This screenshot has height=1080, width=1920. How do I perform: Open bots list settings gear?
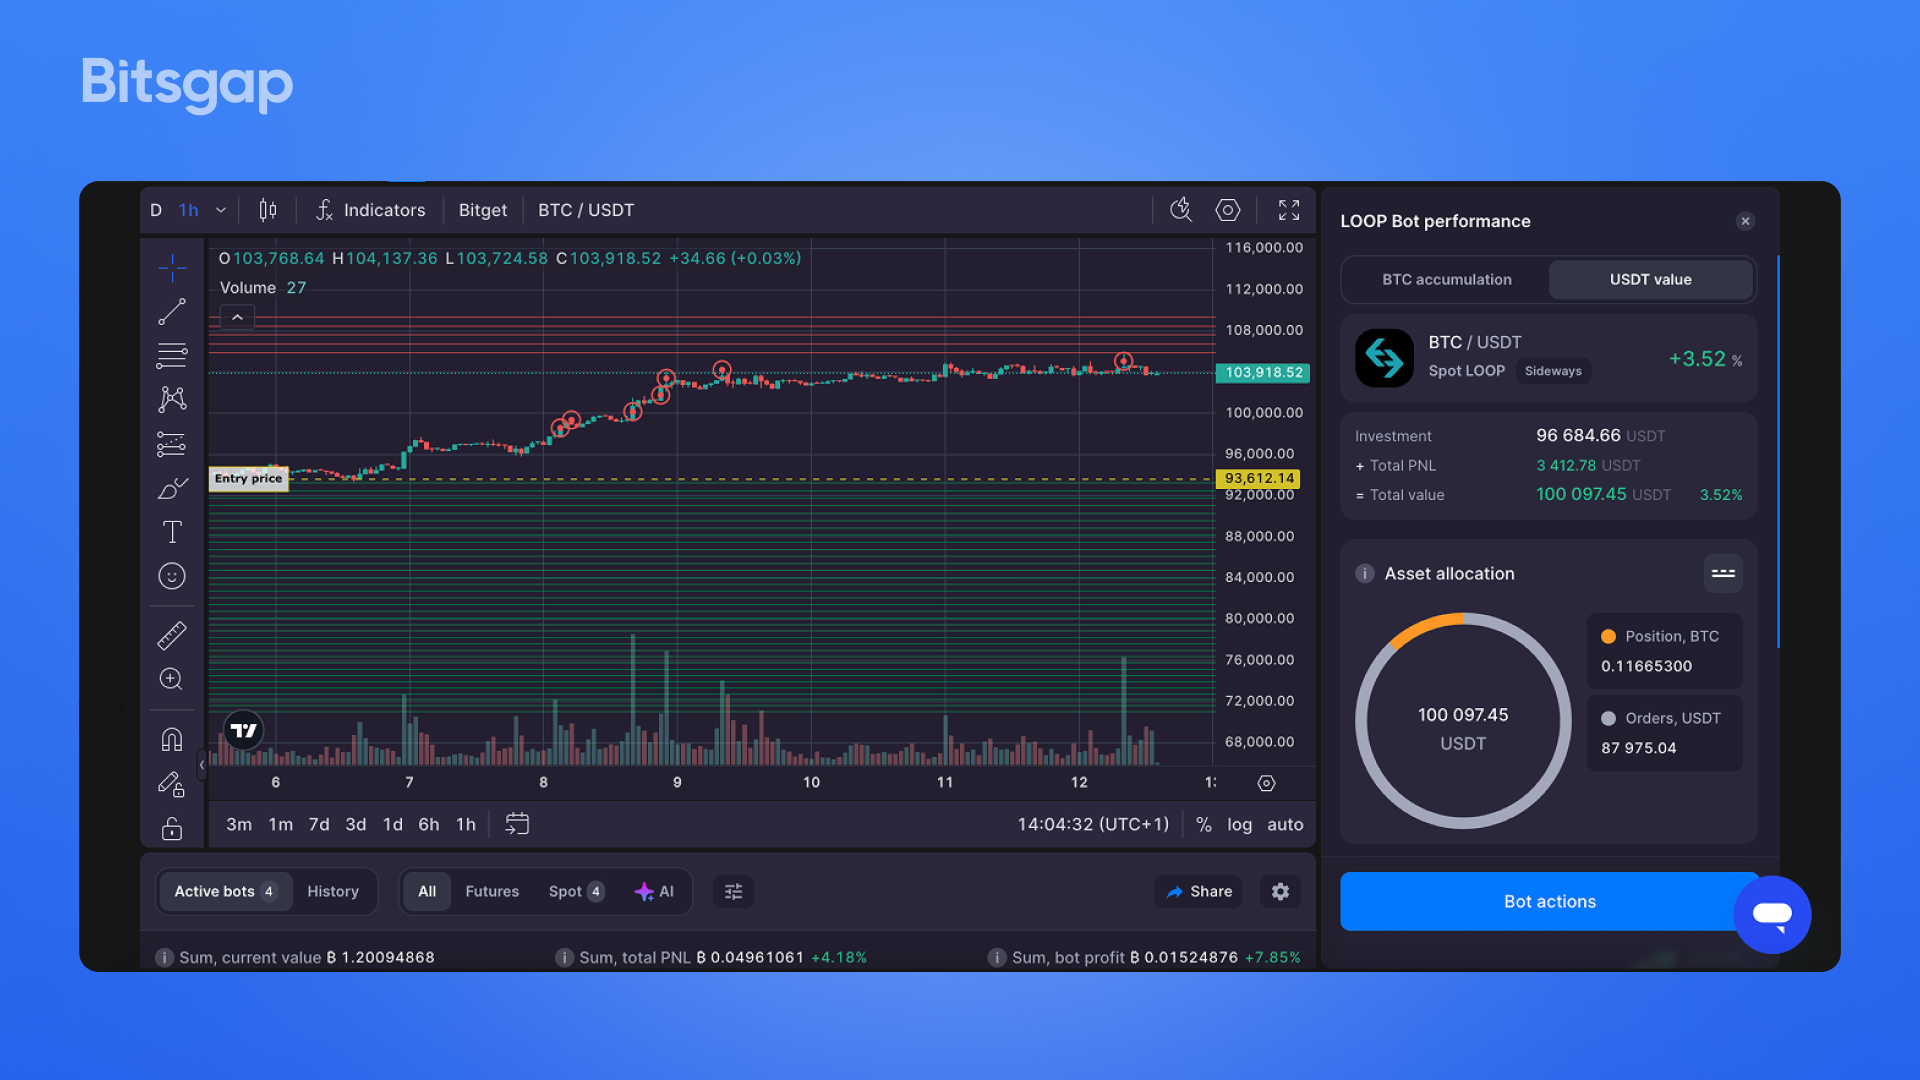[x=1280, y=891]
